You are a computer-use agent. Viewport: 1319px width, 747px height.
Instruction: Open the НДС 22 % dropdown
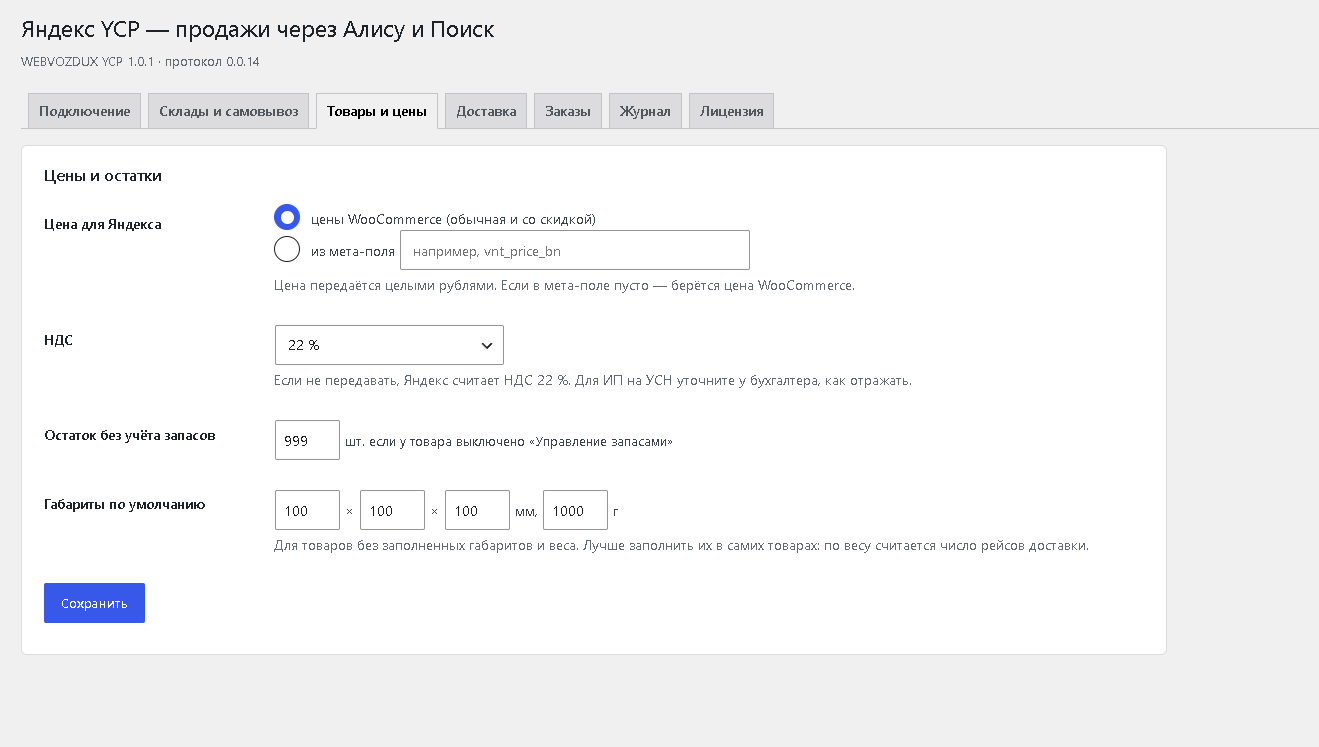389,345
